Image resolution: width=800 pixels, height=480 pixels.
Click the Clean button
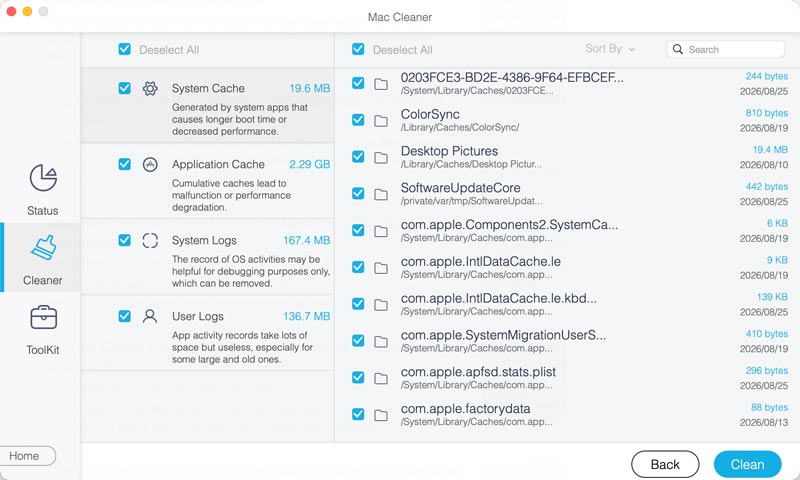click(x=747, y=465)
